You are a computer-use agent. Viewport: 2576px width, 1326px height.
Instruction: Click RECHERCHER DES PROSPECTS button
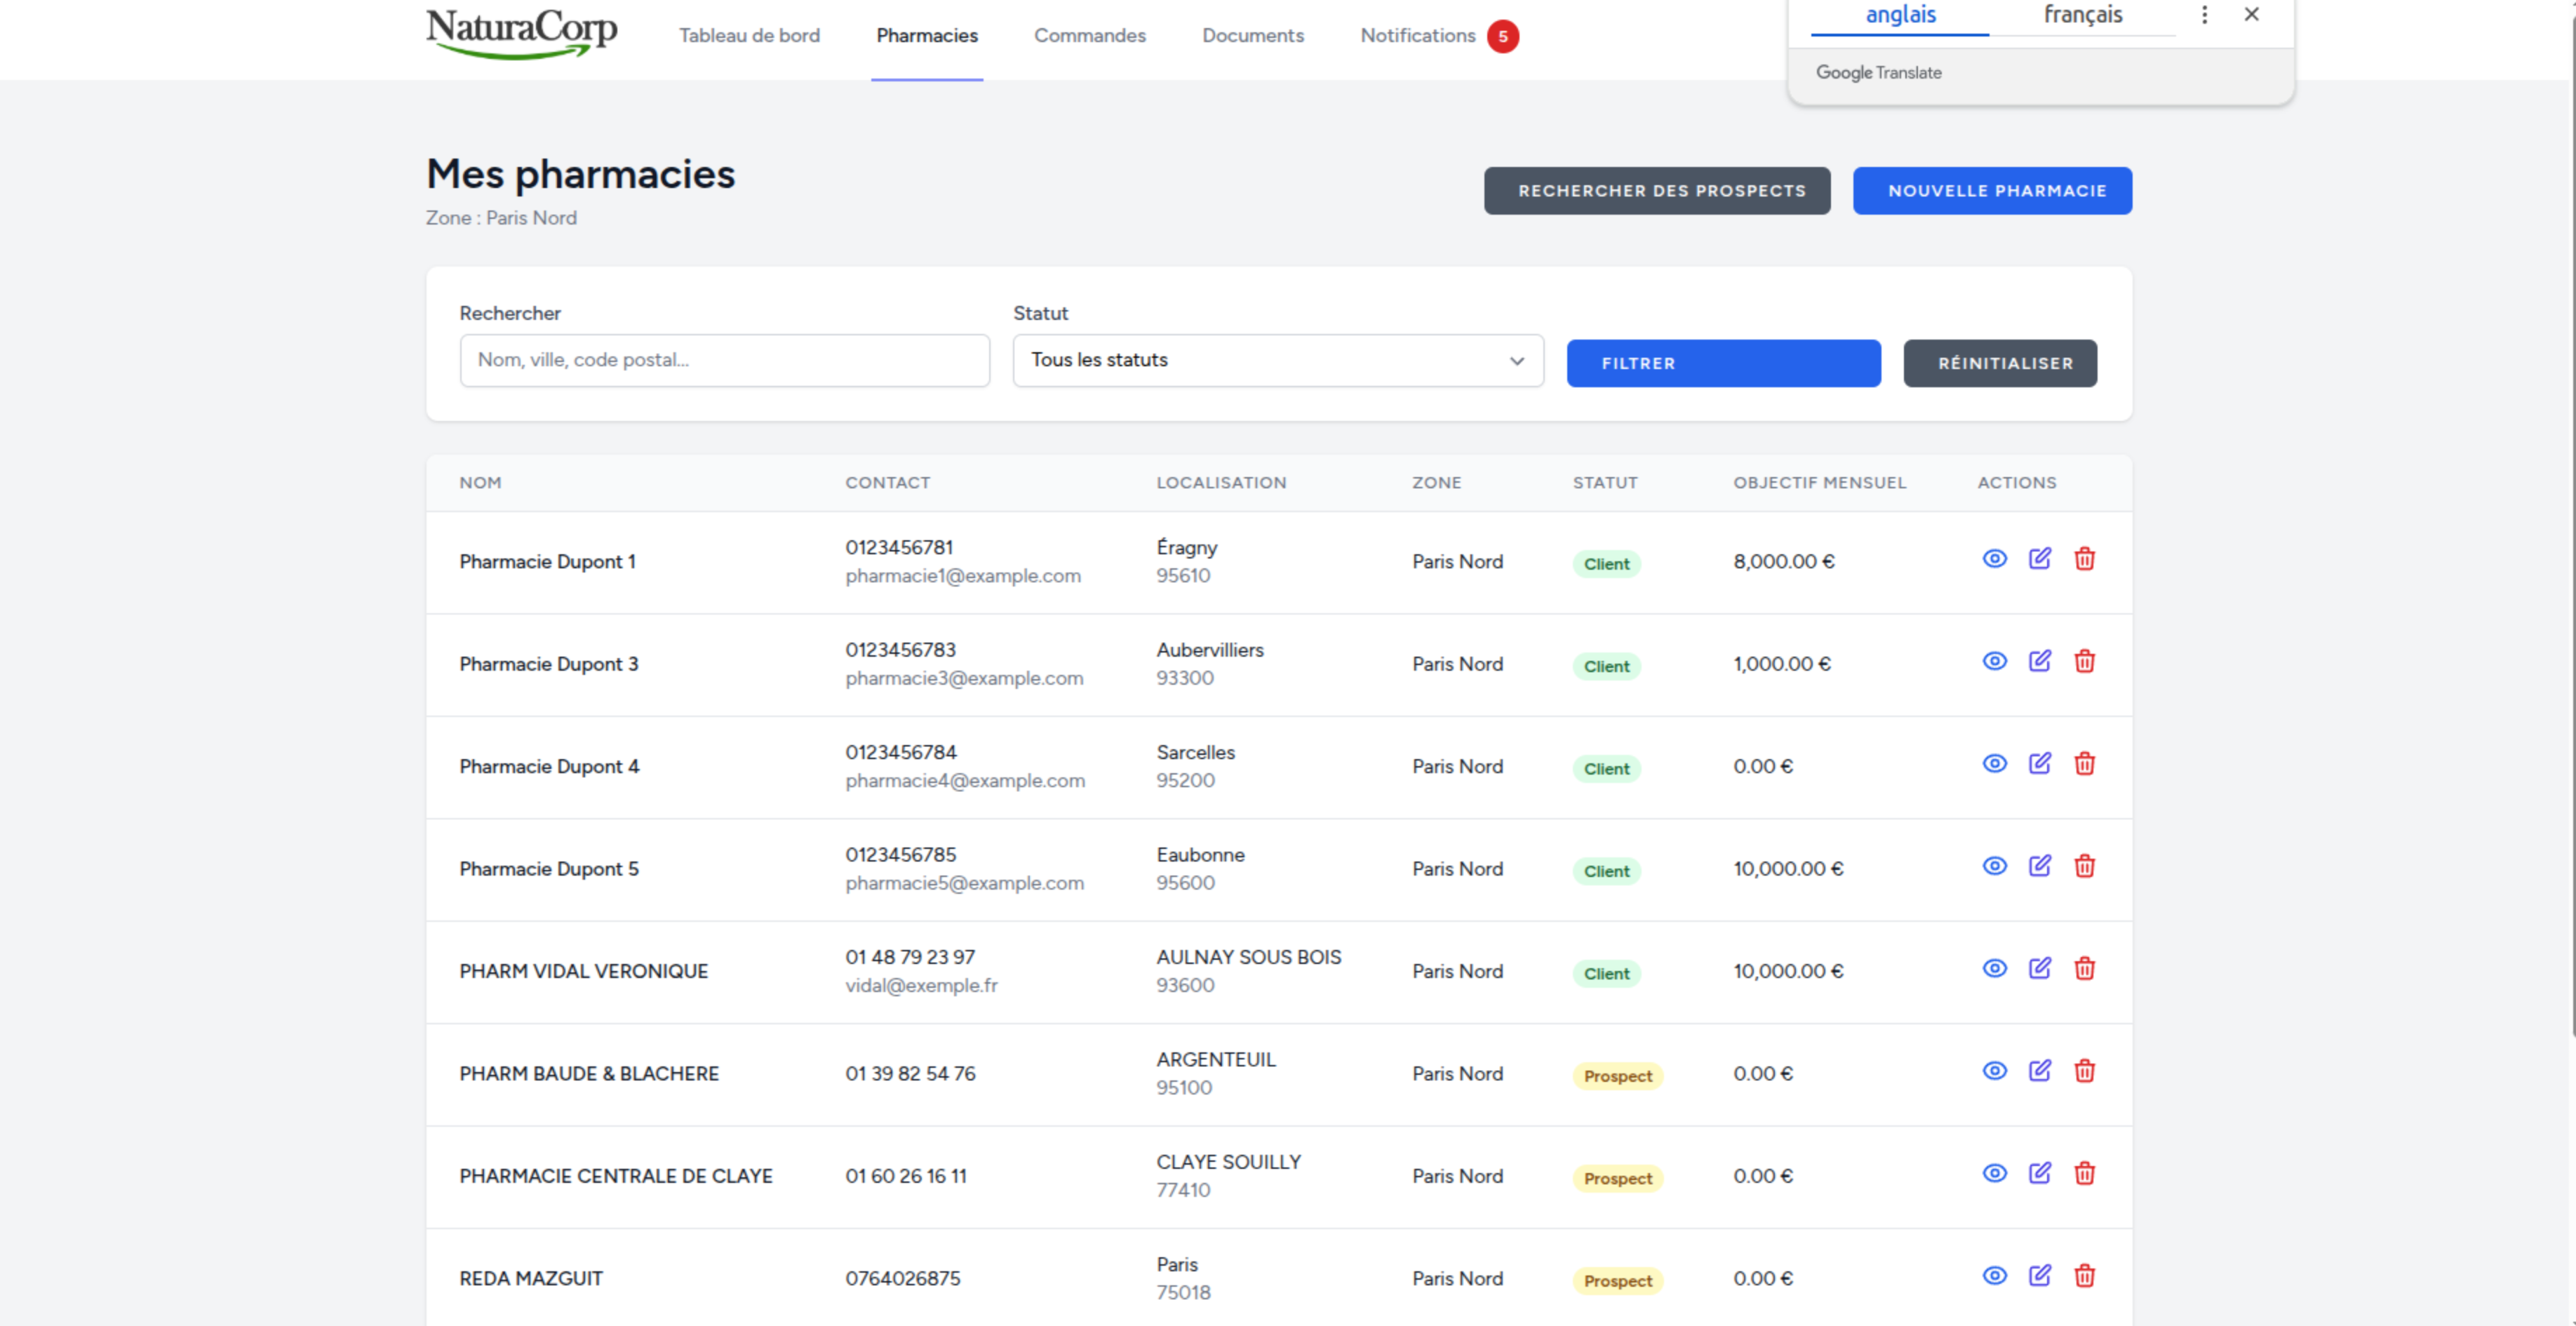point(1656,191)
